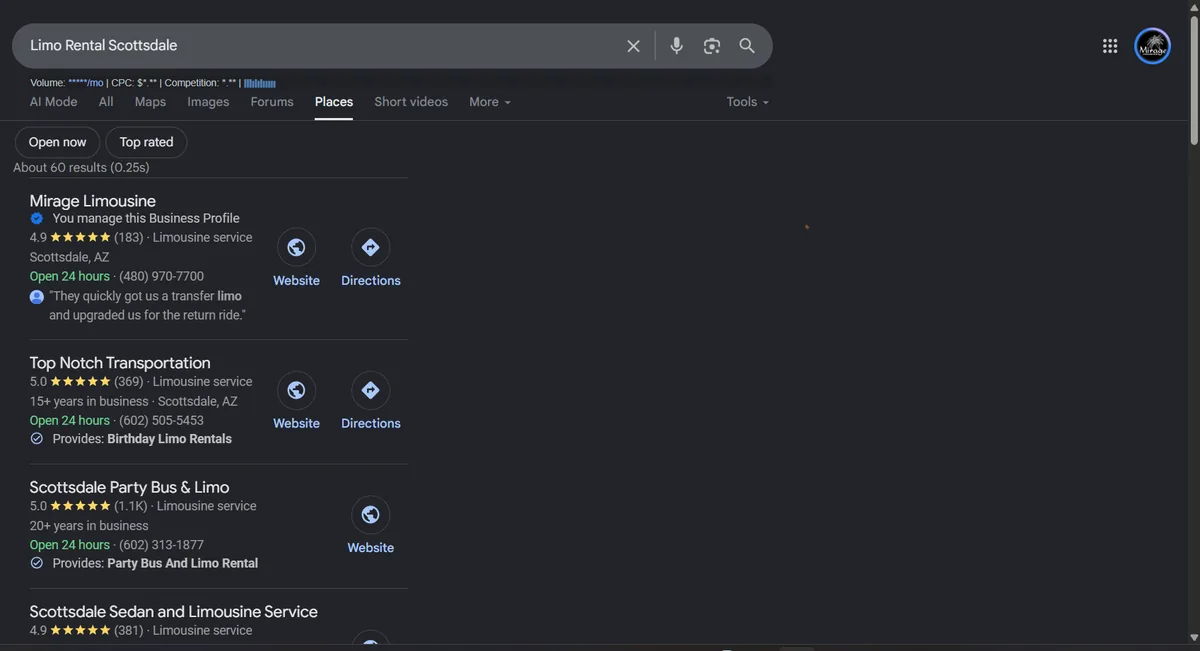The width and height of the screenshot is (1200, 651).
Task: Switch to the Maps tab
Action: point(150,102)
